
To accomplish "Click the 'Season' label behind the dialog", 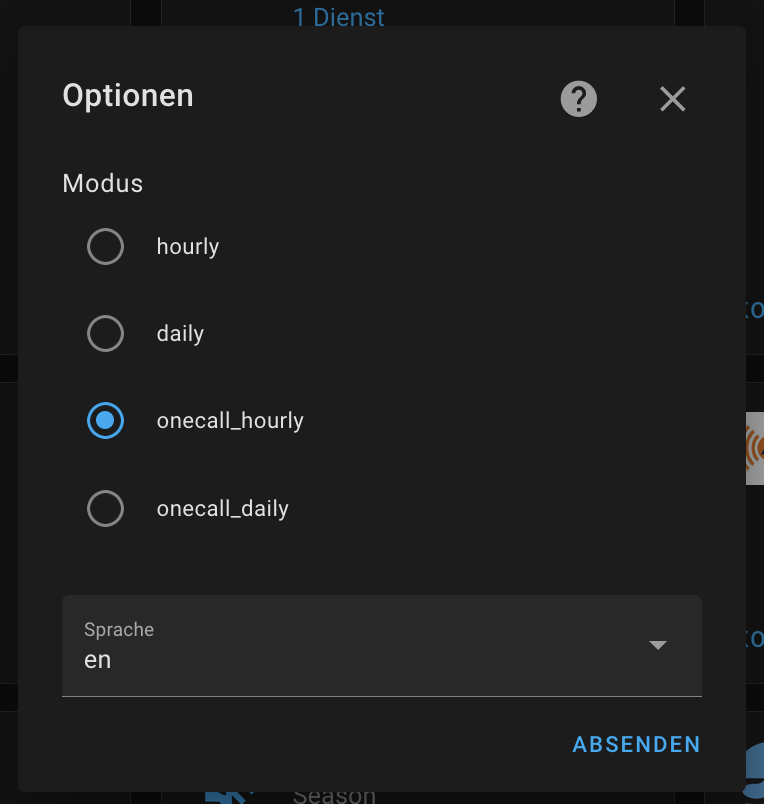I will coord(333,793).
